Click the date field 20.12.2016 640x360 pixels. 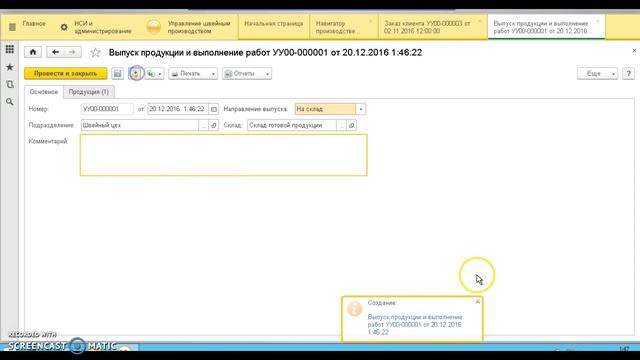(x=178, y=109)
